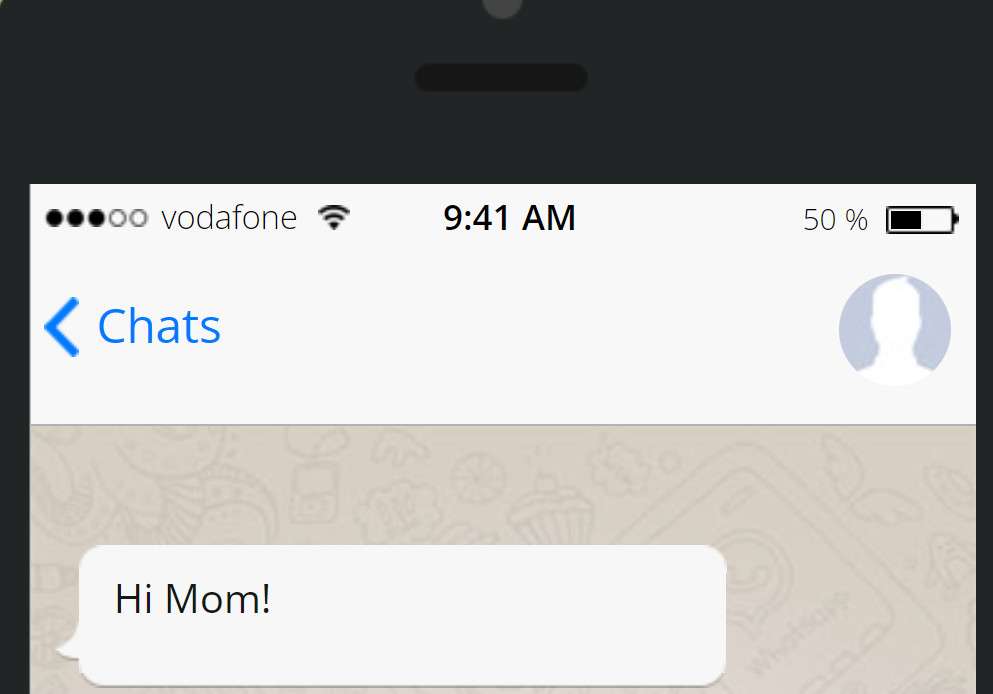Click the signal strength dots

point(96,218)
